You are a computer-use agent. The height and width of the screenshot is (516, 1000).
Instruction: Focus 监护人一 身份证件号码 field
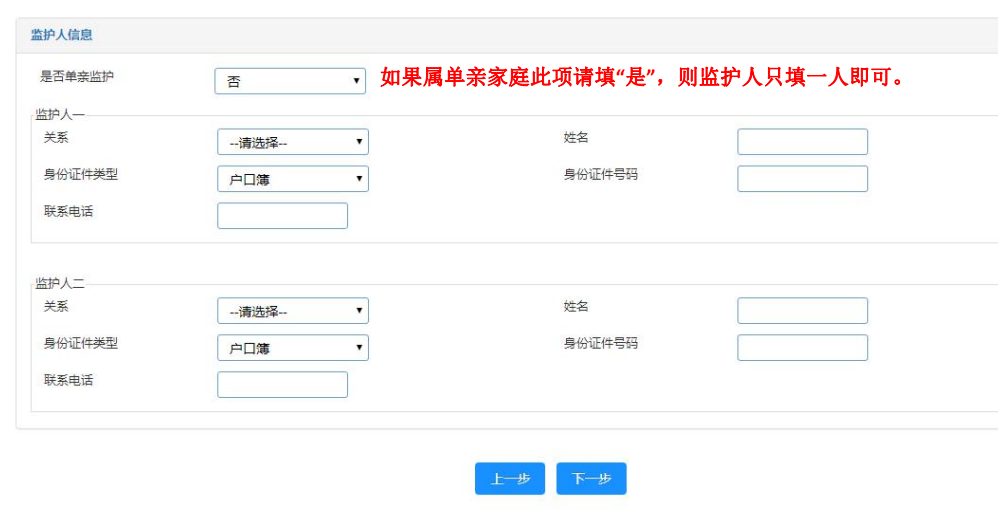click(x=802, y=179)
